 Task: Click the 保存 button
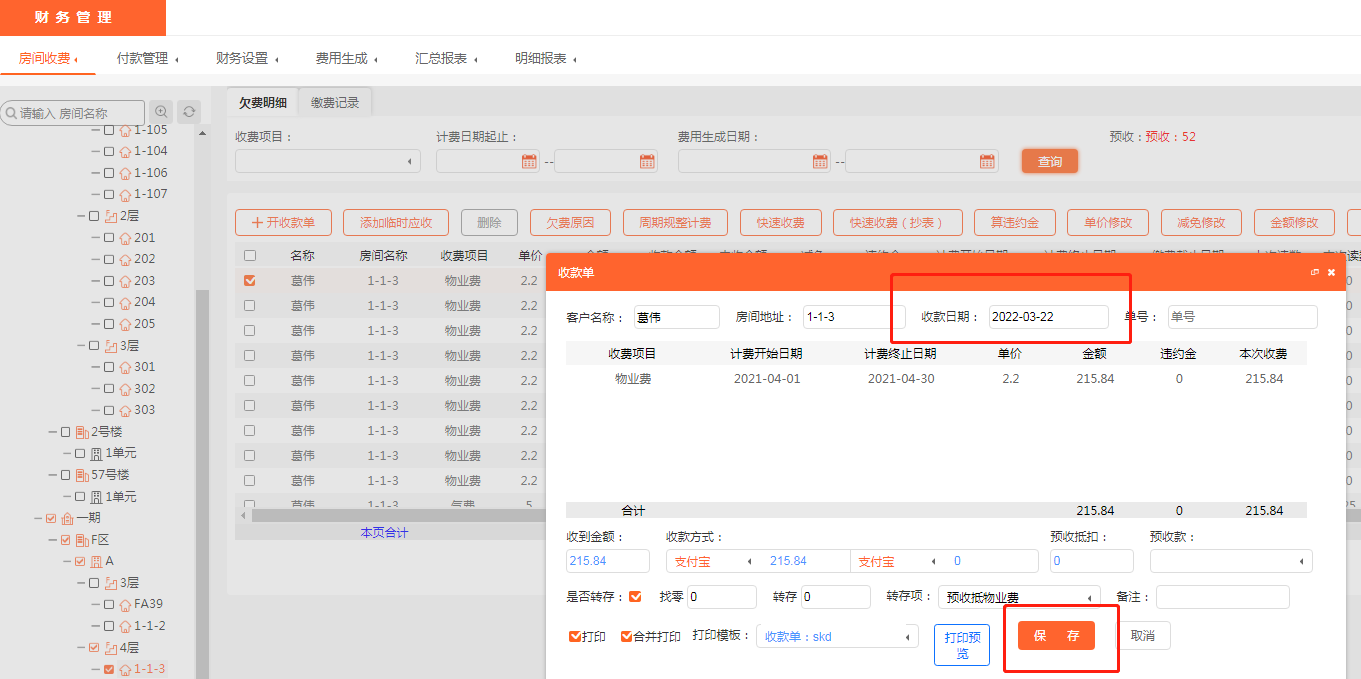tap(1056, 636)
